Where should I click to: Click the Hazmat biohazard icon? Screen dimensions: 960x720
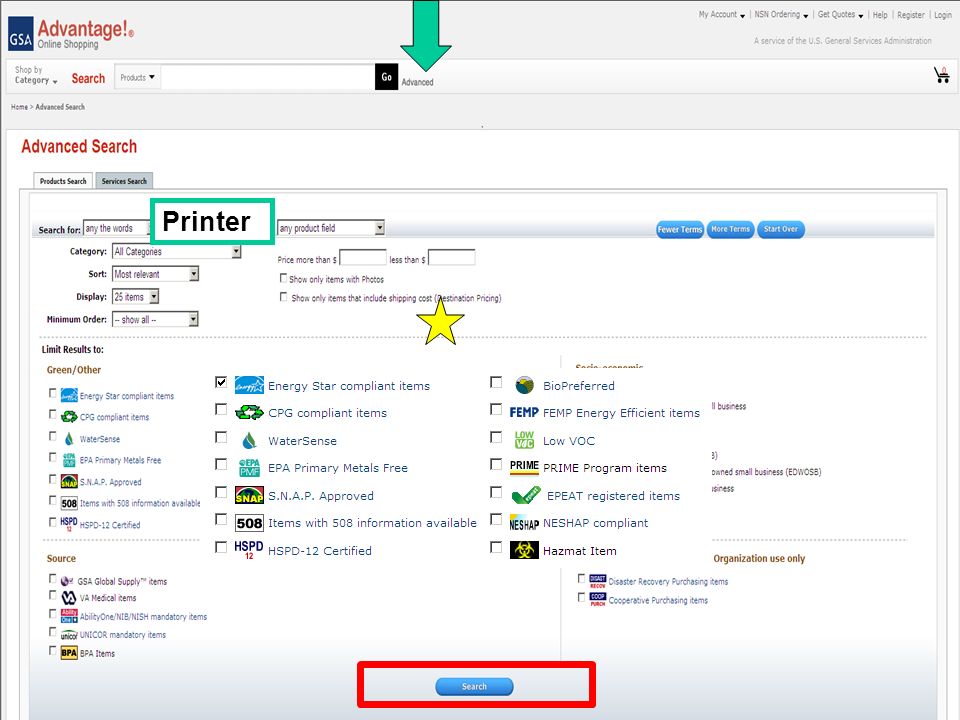pyautogui.click(x=524, y=550)
